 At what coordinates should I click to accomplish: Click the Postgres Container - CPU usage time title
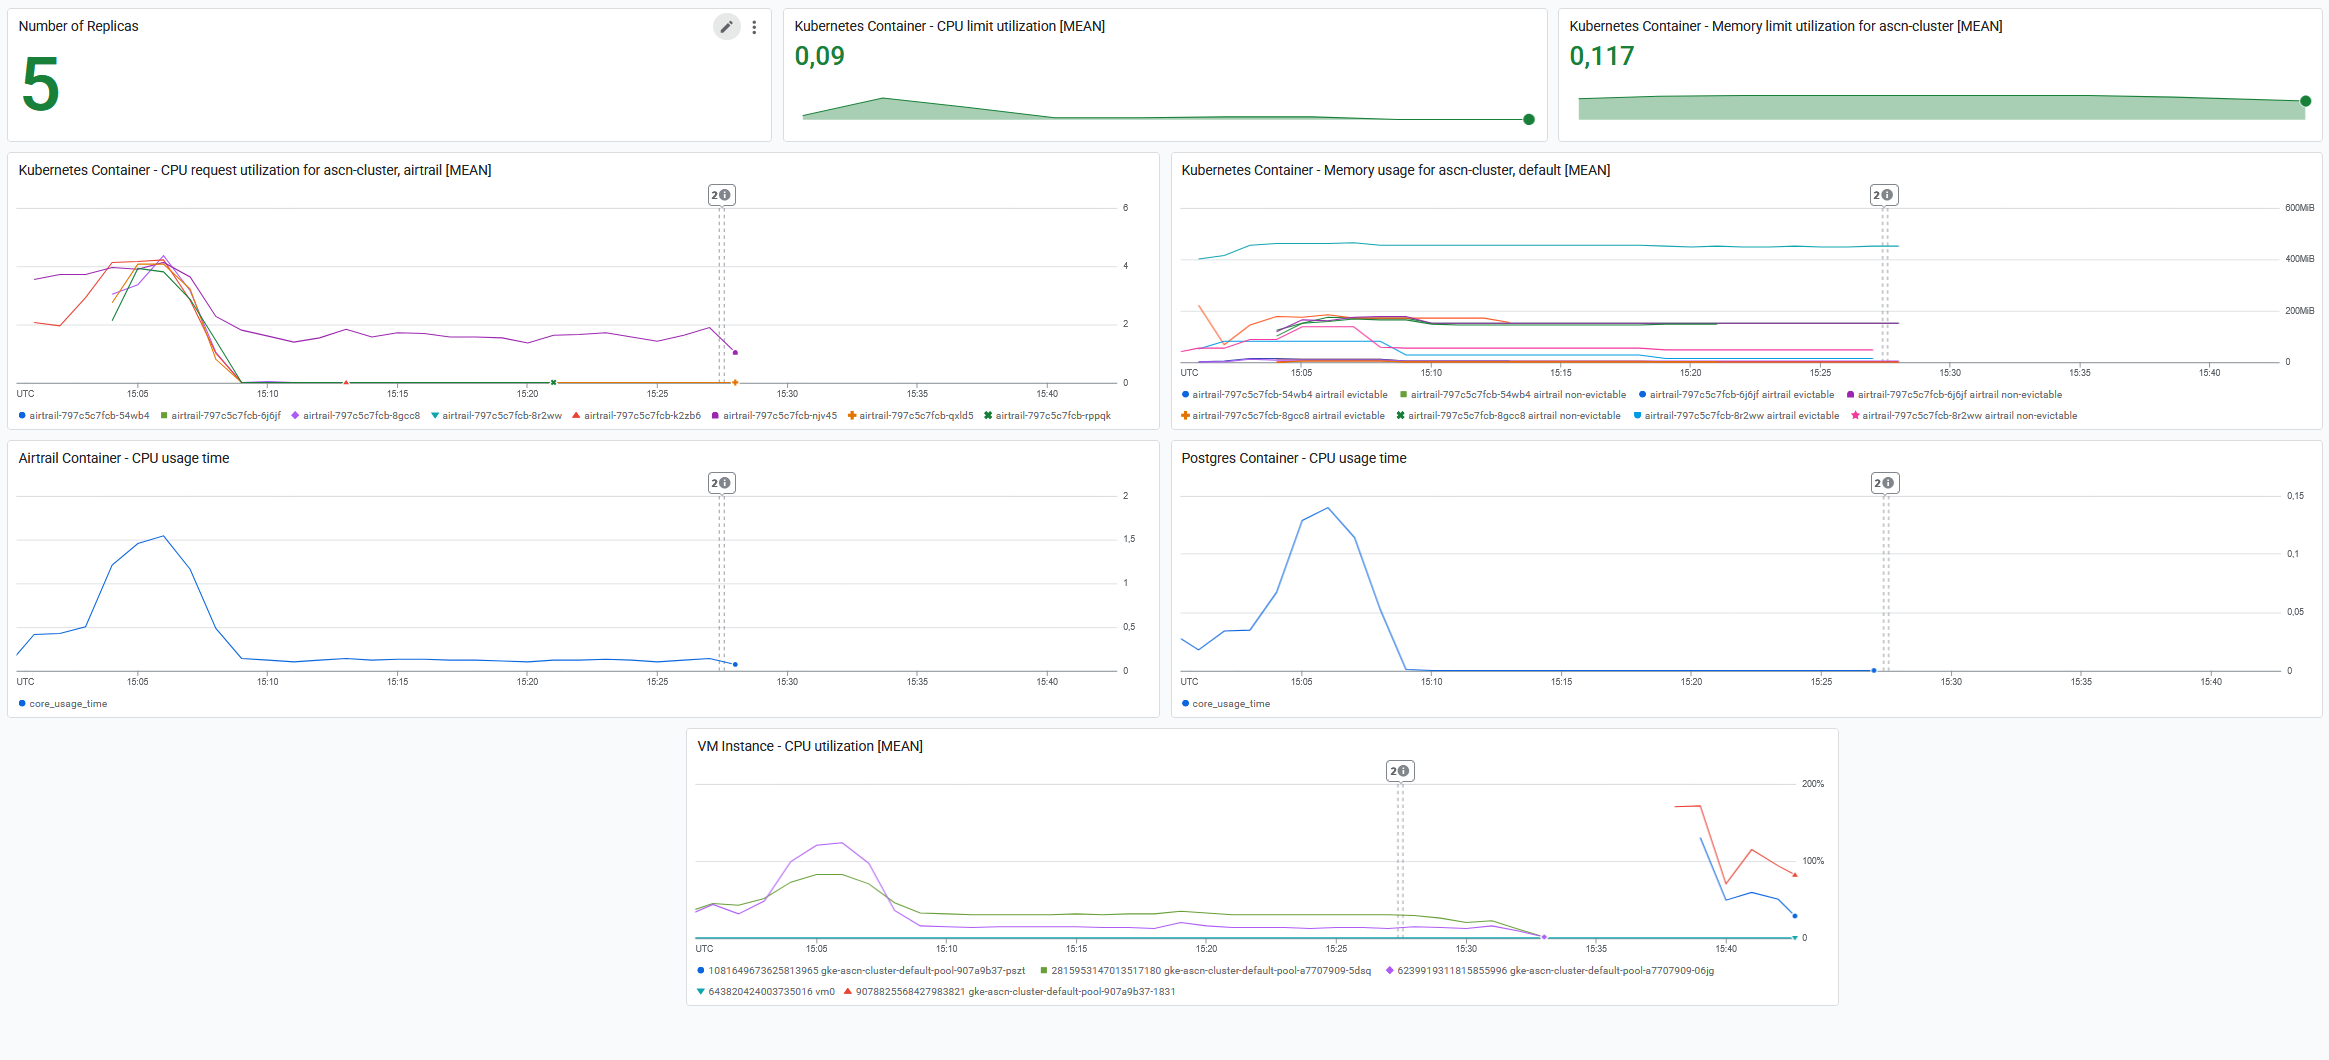point(1293,458)
